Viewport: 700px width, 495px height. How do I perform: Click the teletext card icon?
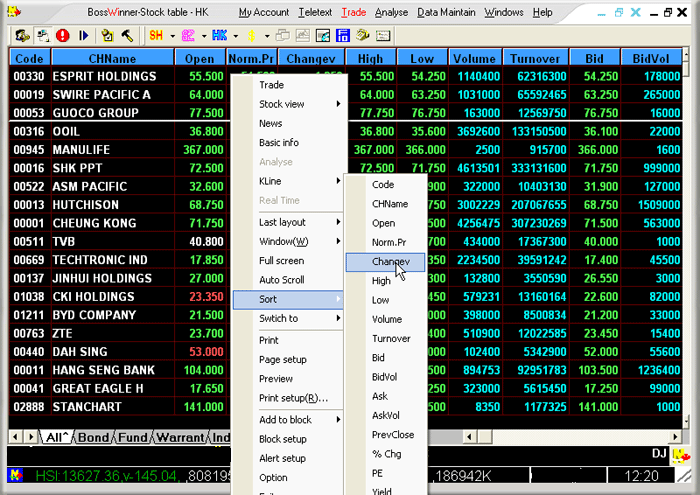383,35
